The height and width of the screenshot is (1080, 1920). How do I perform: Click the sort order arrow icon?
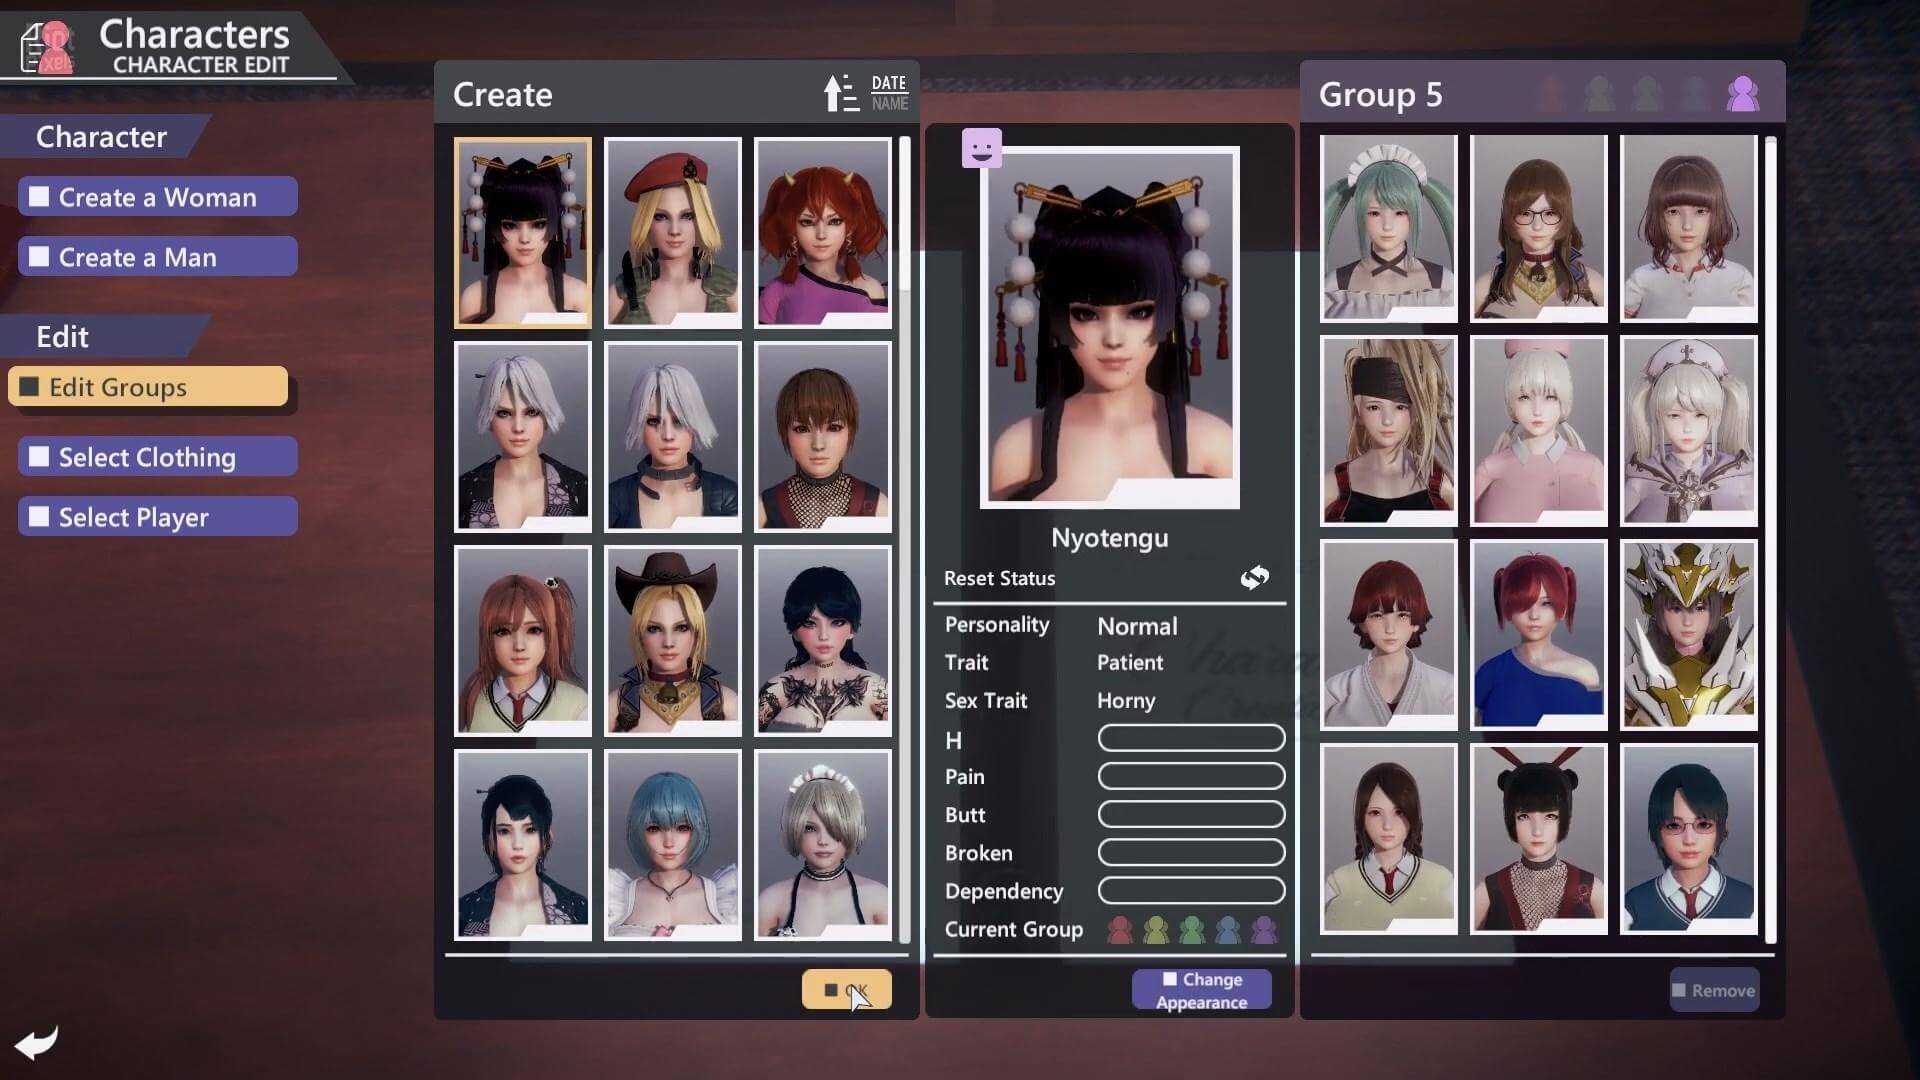tap(839, 94)
